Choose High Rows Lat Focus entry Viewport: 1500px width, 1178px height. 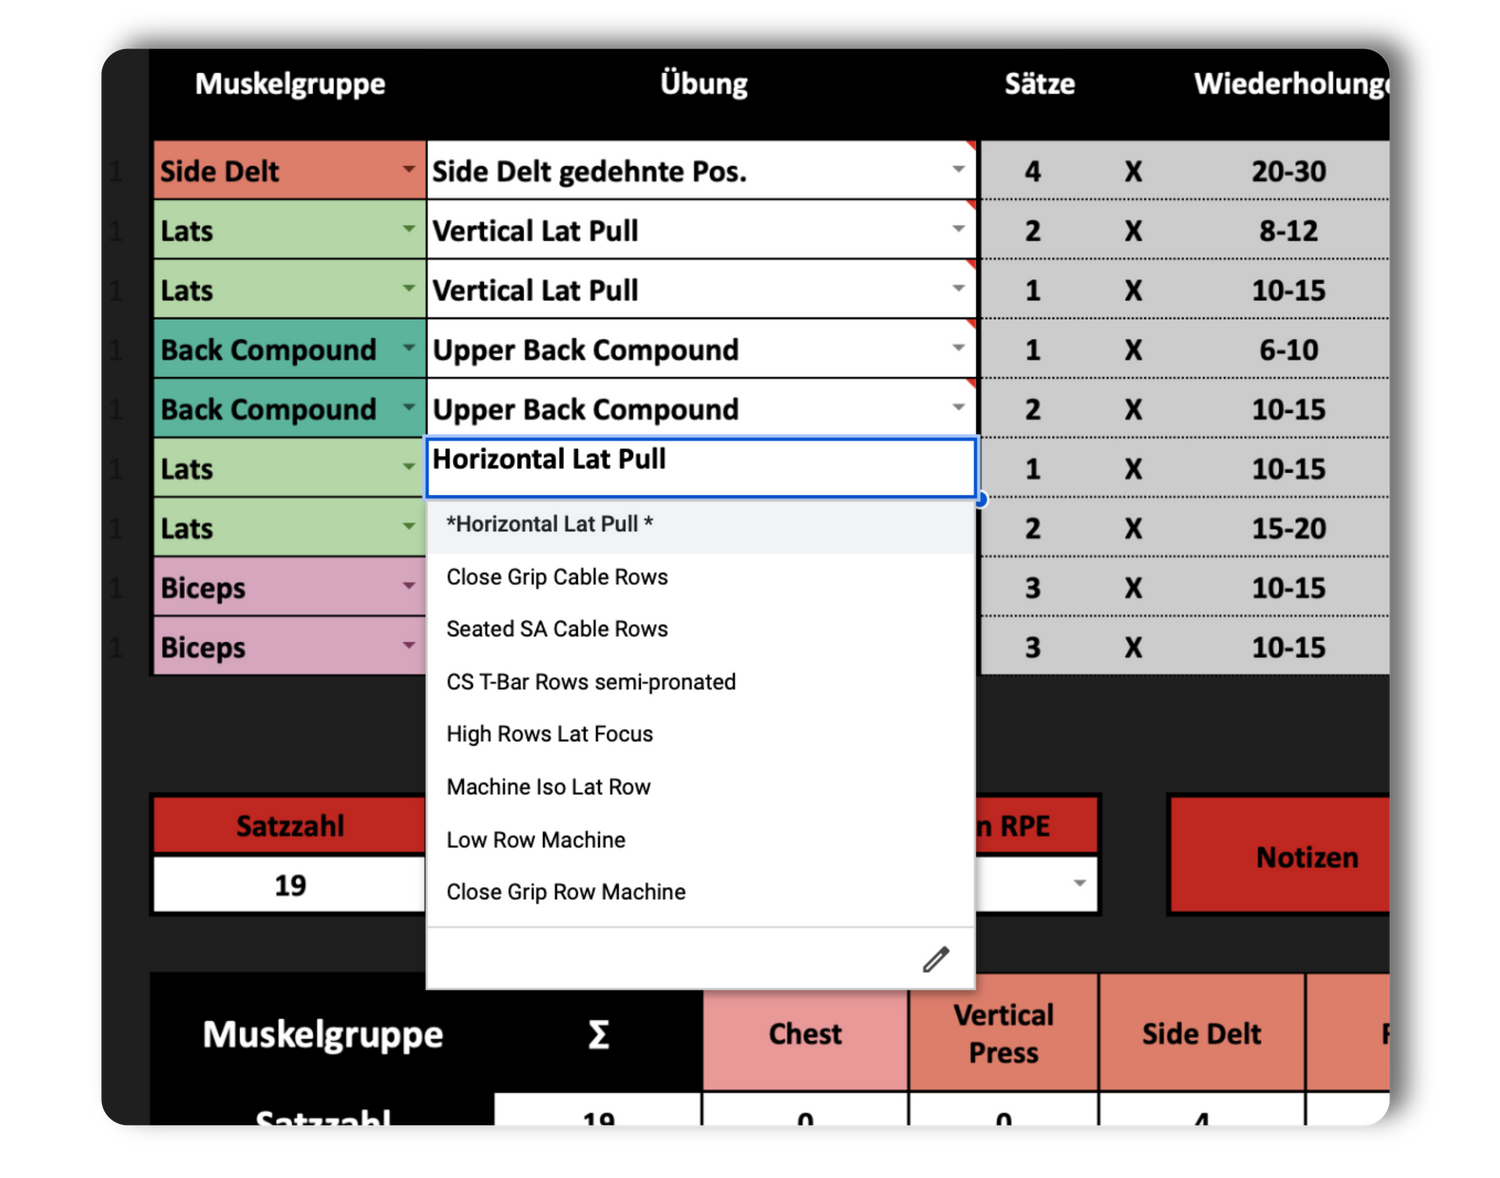(x=549, y=734)
